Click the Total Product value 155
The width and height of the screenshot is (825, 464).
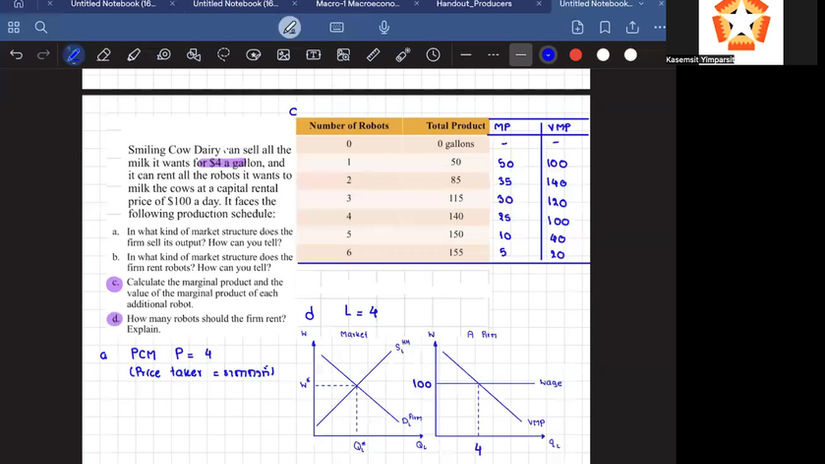pos(456,253)
